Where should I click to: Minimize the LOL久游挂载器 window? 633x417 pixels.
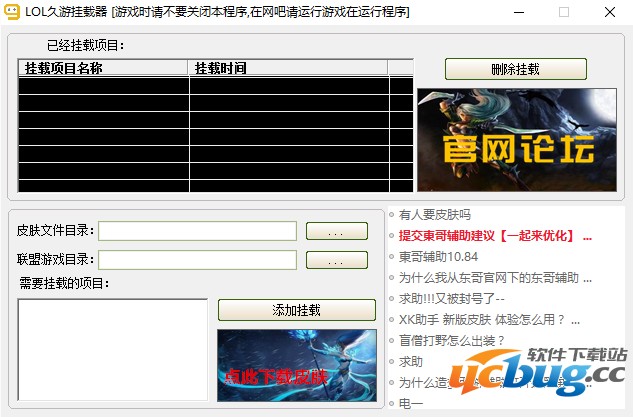517,12
